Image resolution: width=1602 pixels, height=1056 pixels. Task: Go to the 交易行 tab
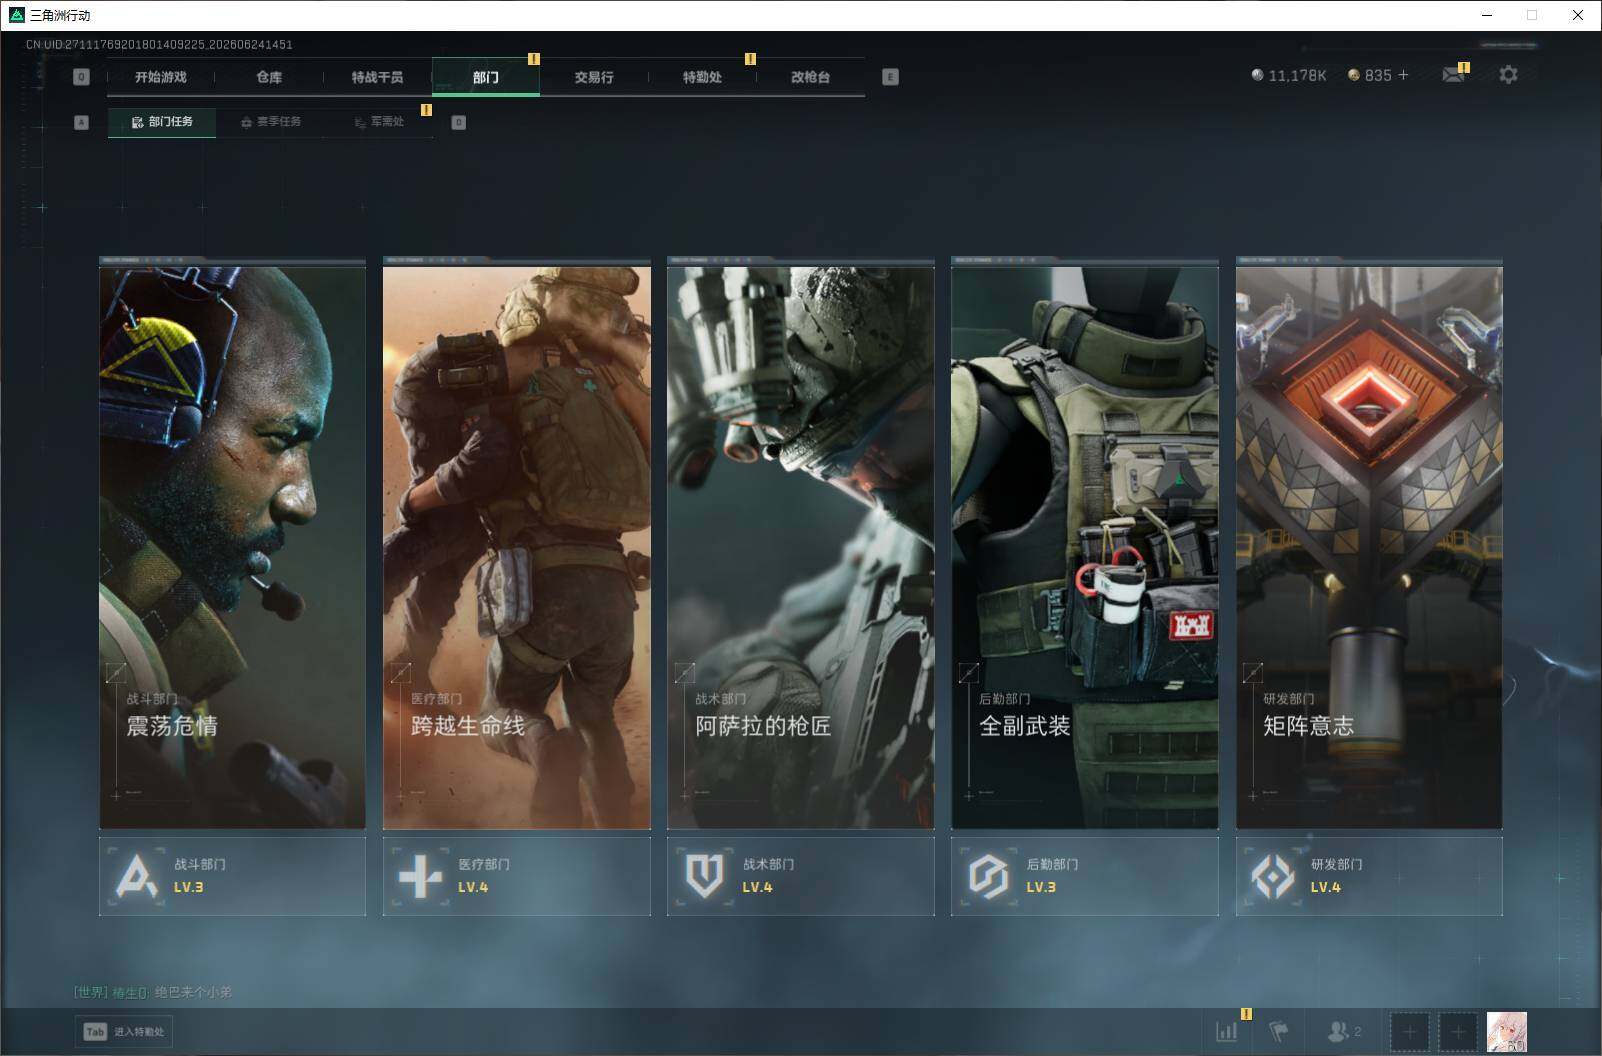[x=594, y=77]
